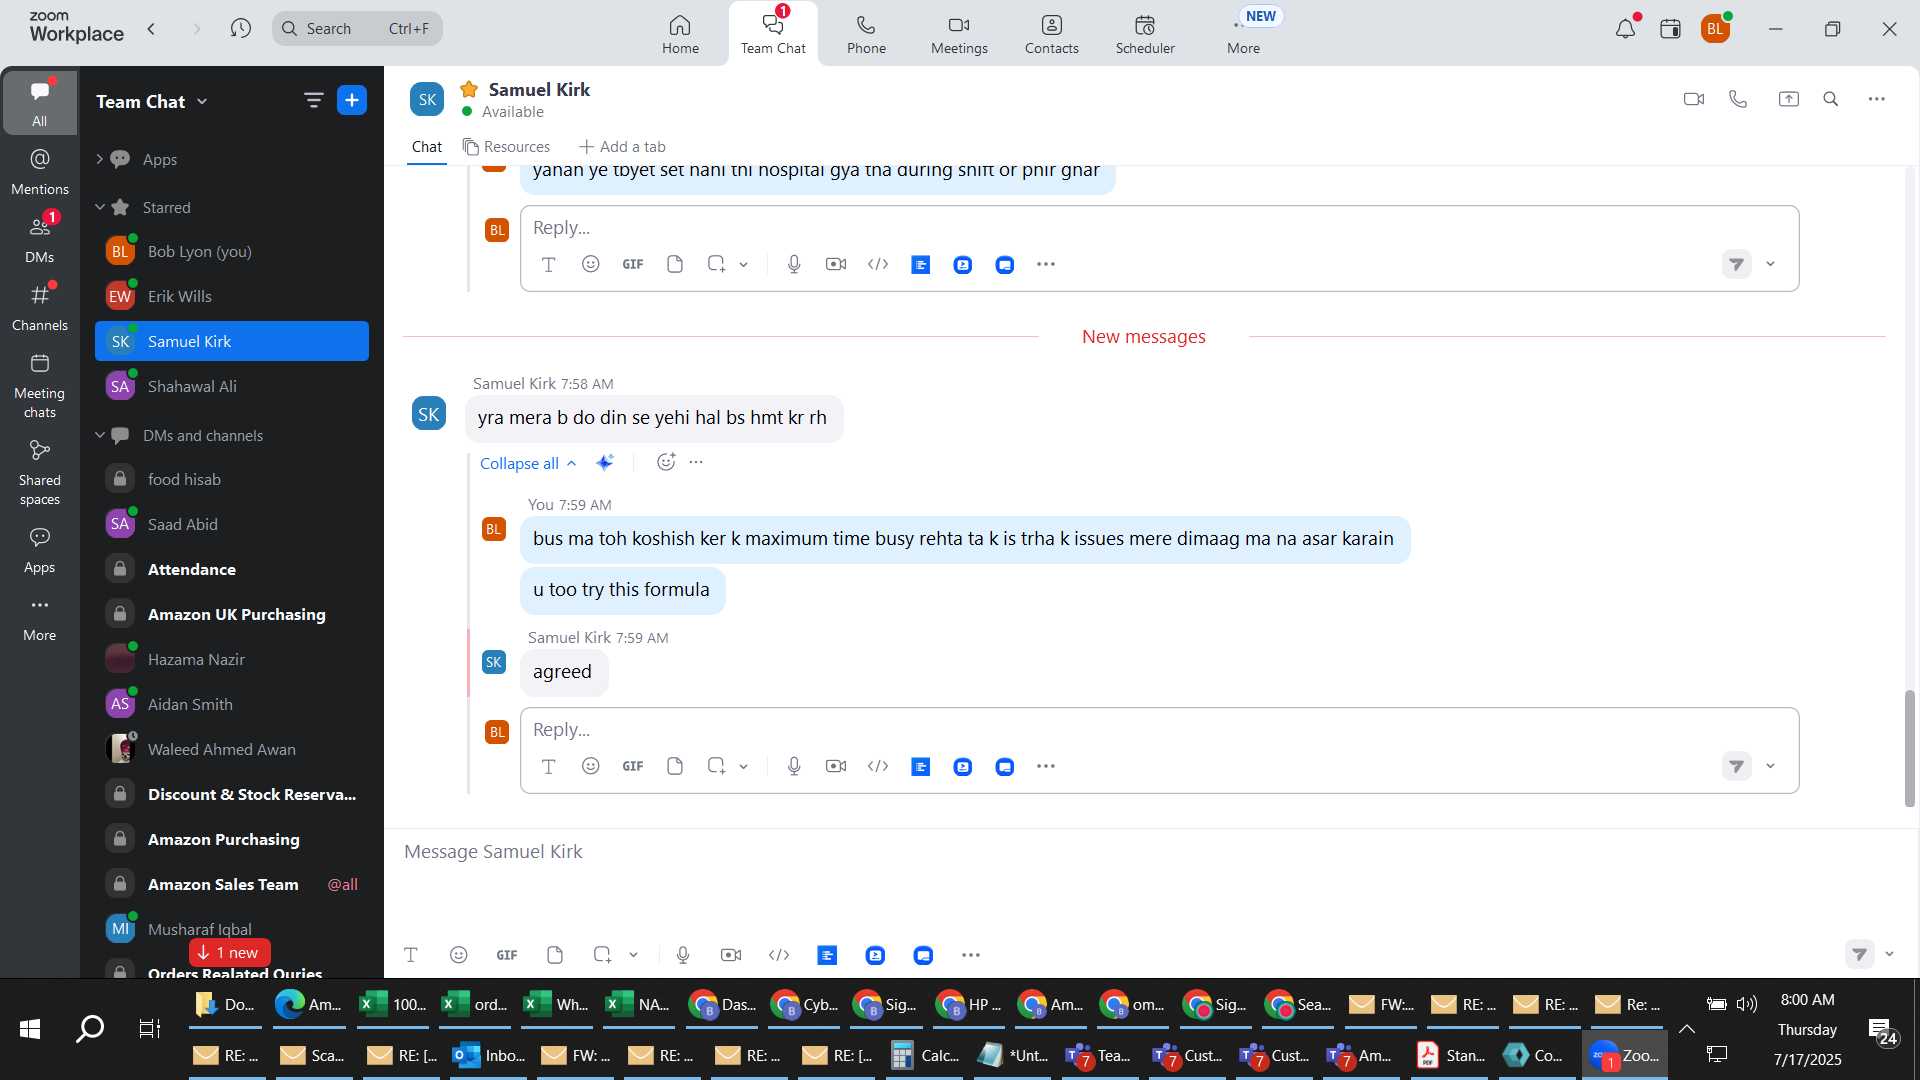The image size is (1920, 1080).
Task: Open more actions for Samuel's message
Action: 697,462
